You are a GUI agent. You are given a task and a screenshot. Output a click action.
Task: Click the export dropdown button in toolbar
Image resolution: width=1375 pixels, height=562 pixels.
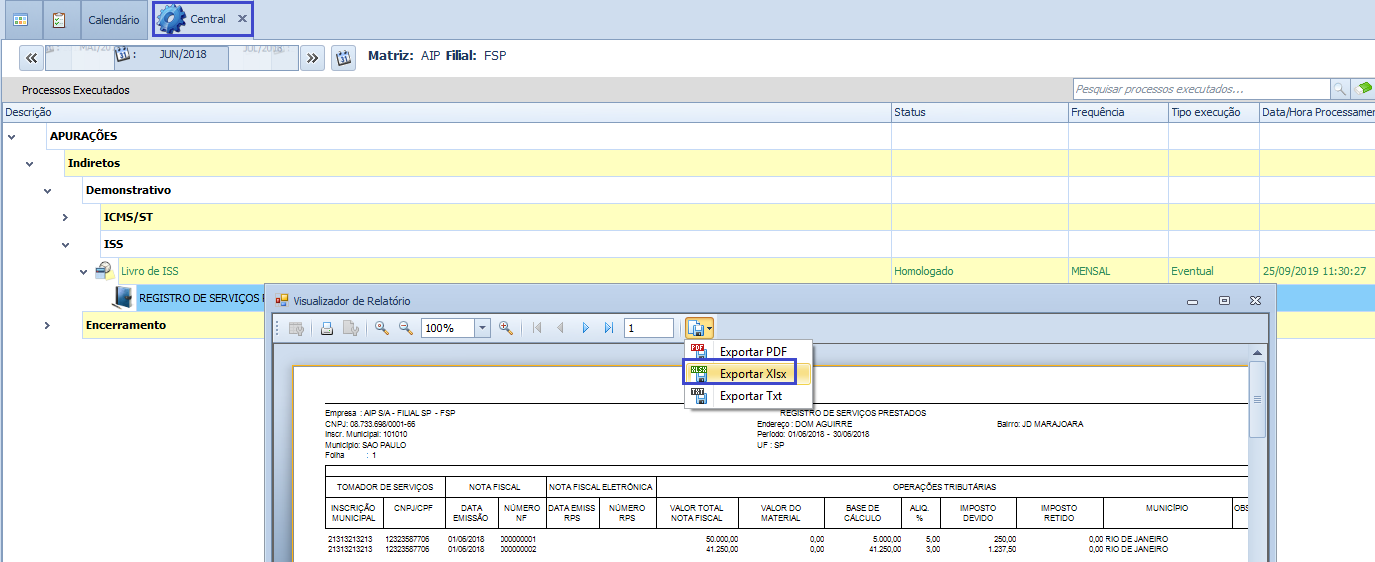(x=699, y=328)
